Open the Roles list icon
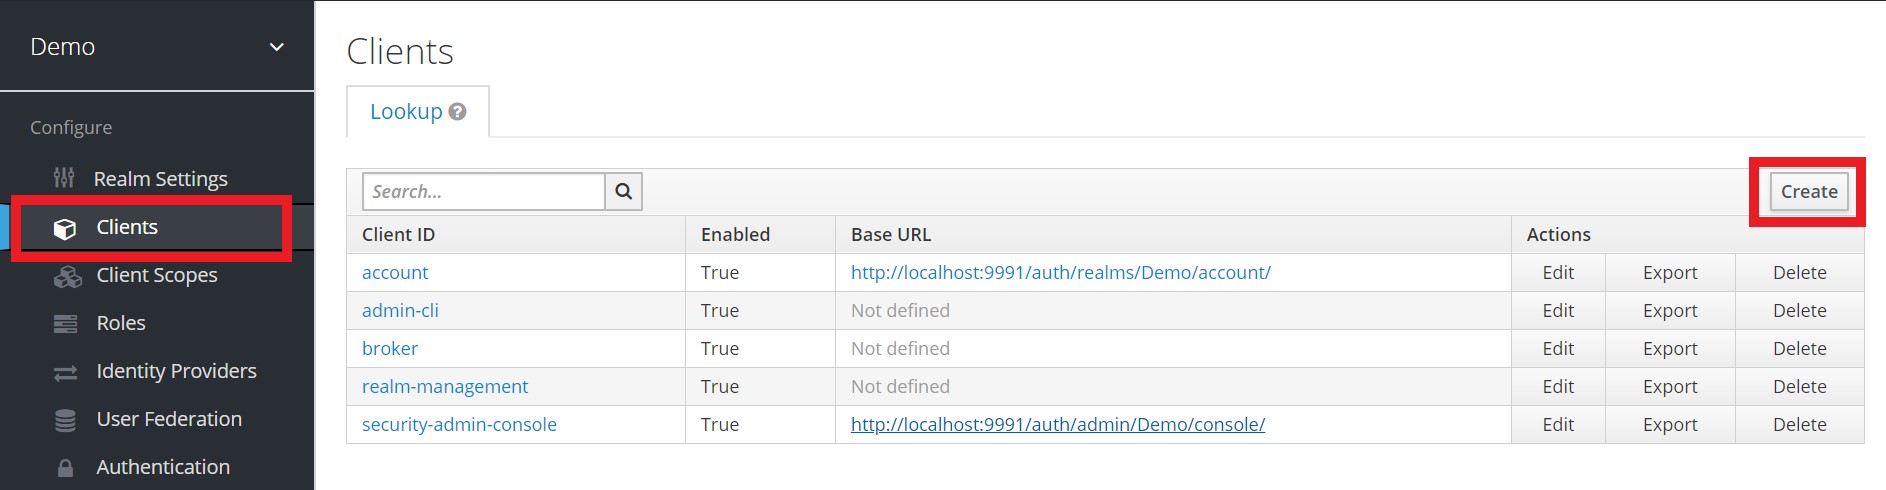 coord(65,324)
